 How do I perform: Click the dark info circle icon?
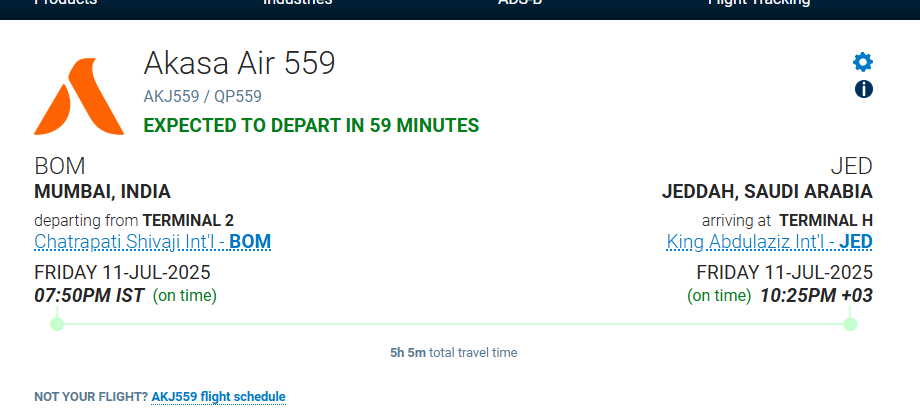tap(864, 89)
